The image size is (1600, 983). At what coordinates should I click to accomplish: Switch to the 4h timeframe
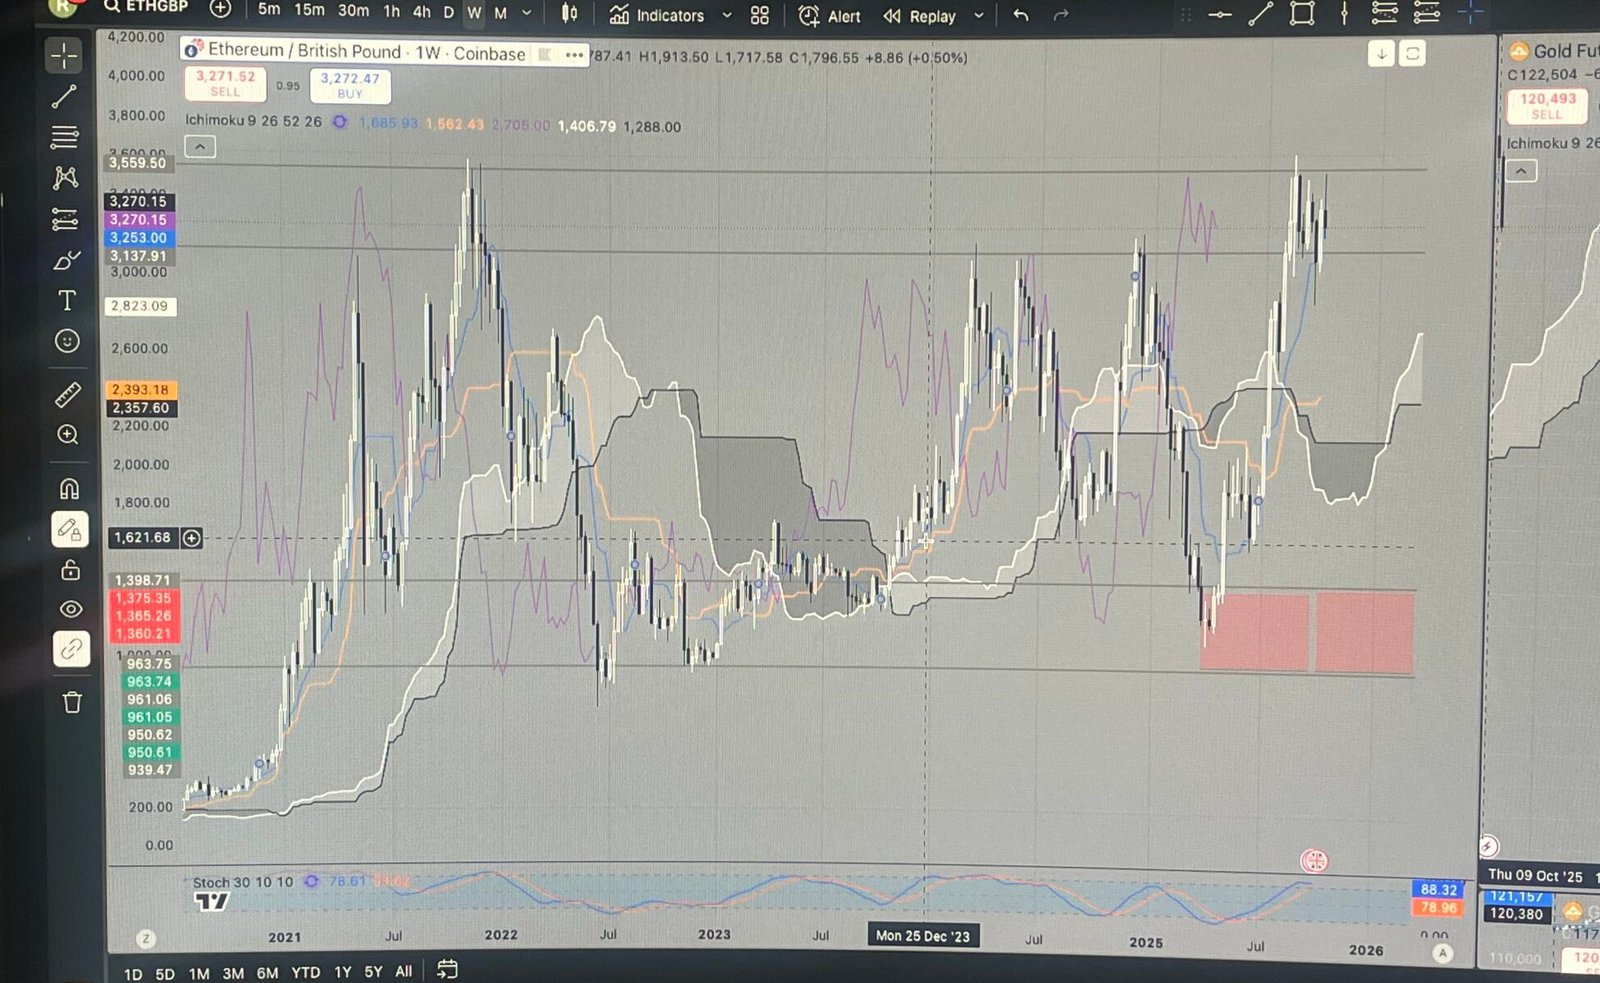(422, 12)
